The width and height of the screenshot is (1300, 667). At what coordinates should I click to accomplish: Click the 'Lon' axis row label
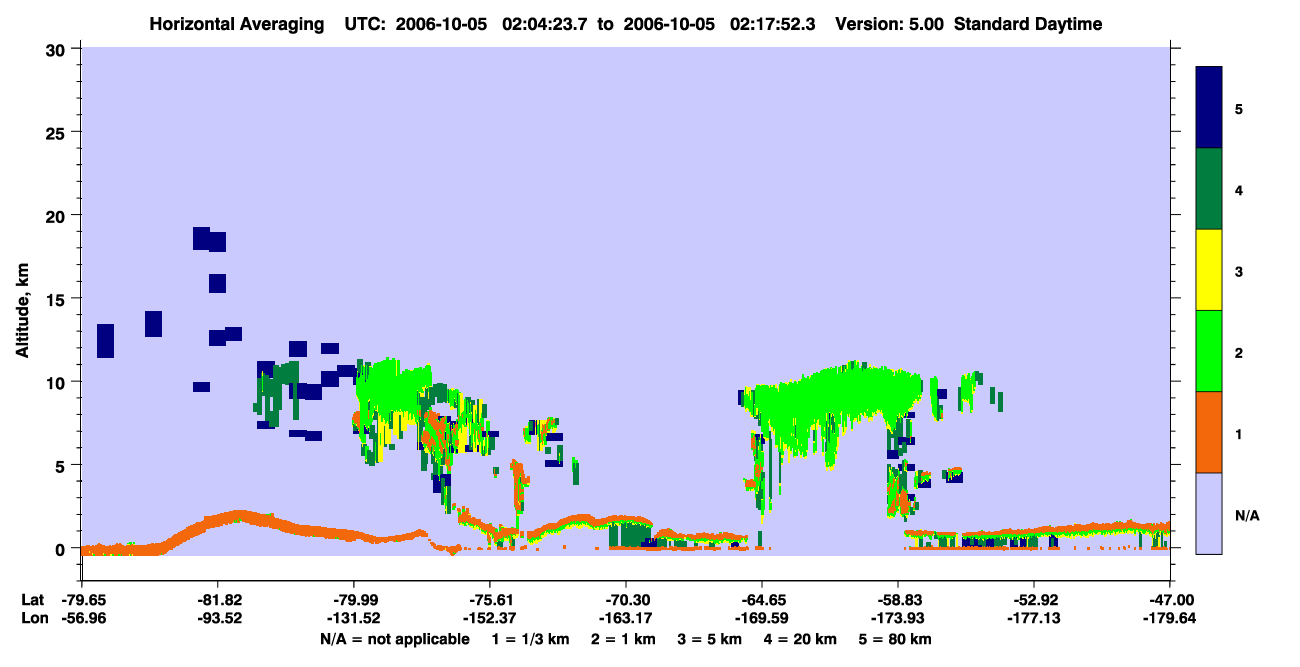(33, 618)
